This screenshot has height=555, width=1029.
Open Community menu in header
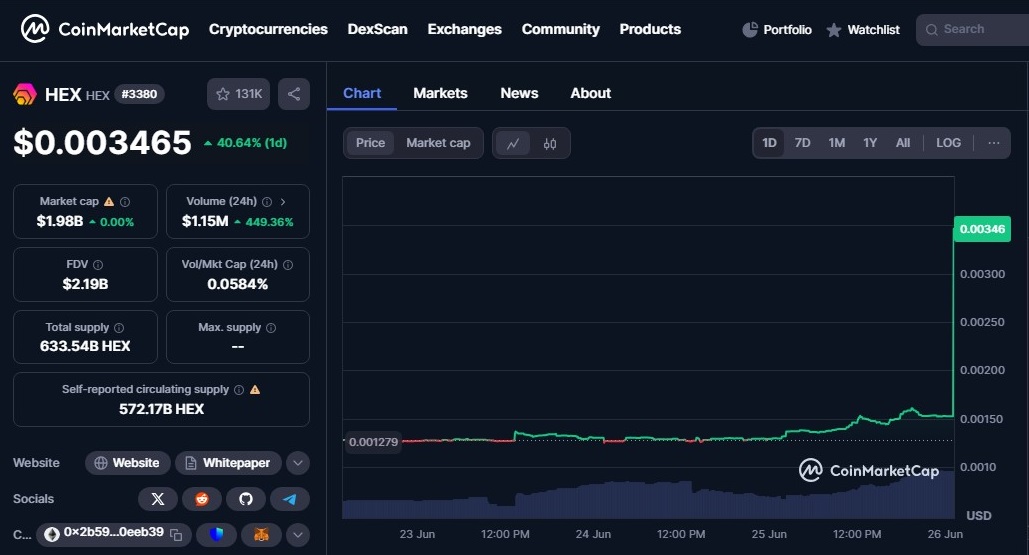(560, 30)
